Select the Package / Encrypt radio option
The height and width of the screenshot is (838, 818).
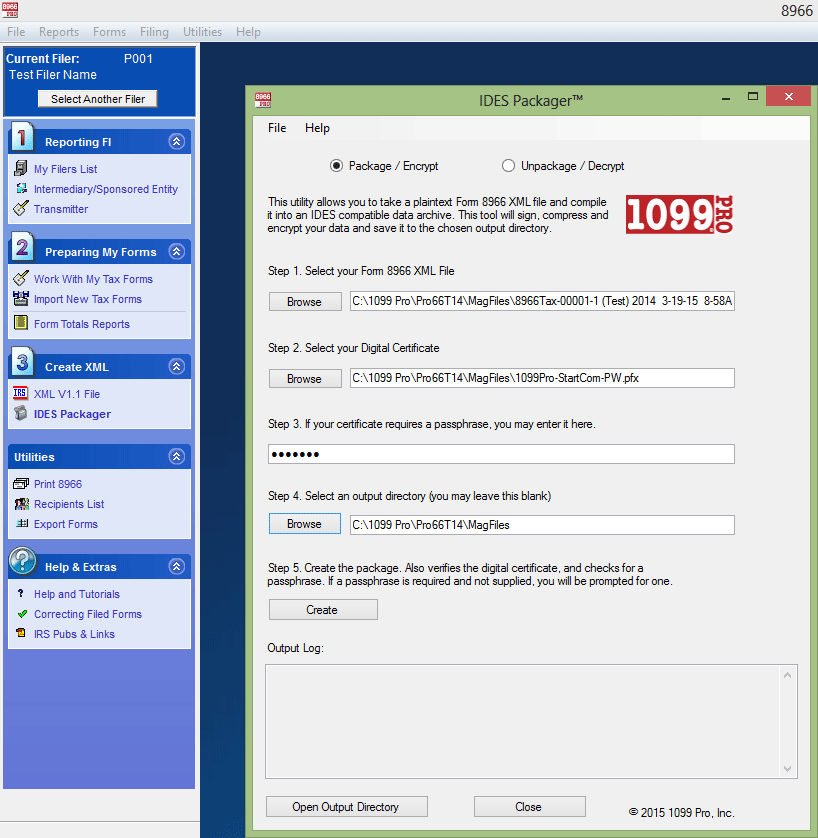click(336, 166)
